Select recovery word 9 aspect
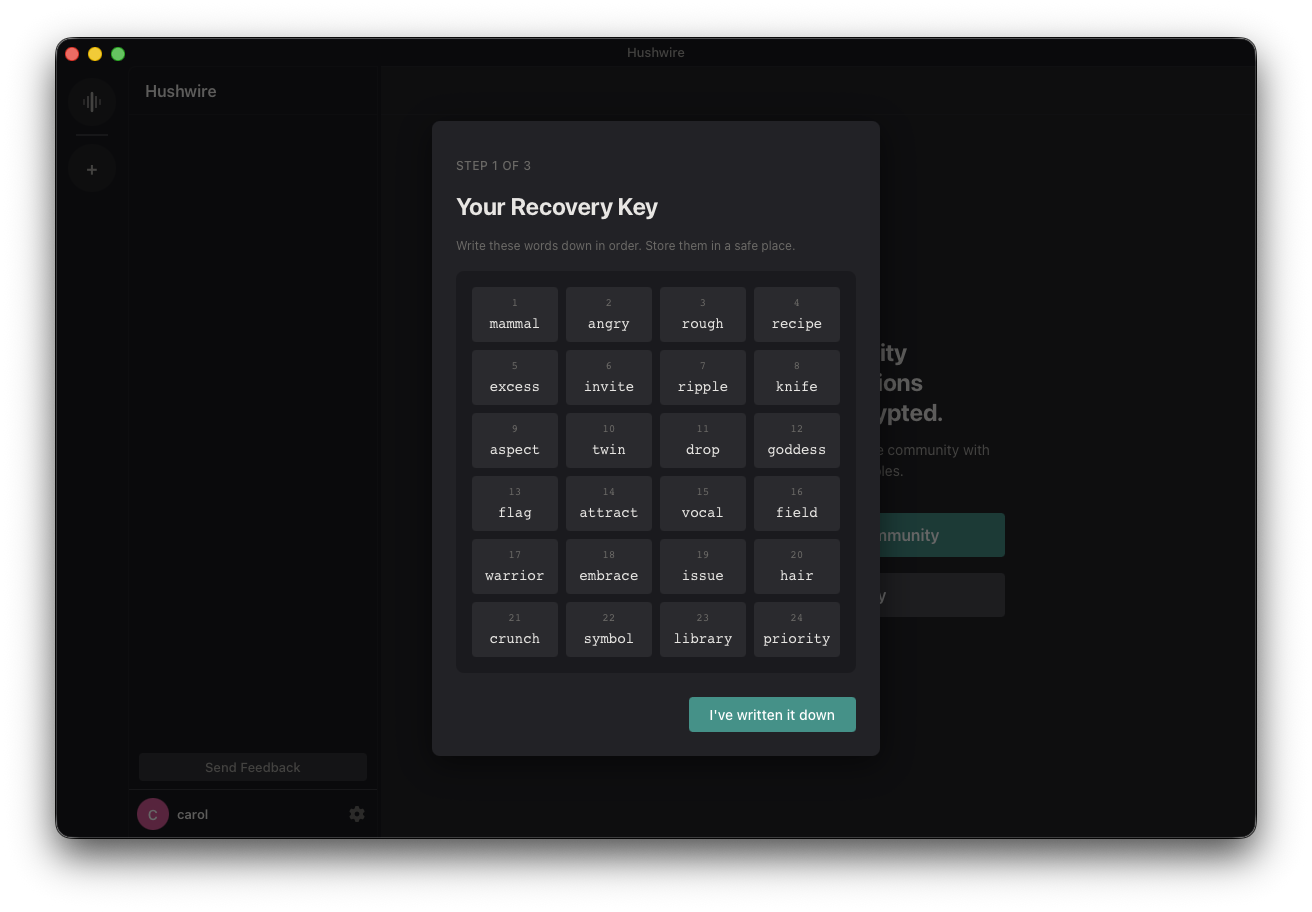1312x912 pixels. coord(515,440)
